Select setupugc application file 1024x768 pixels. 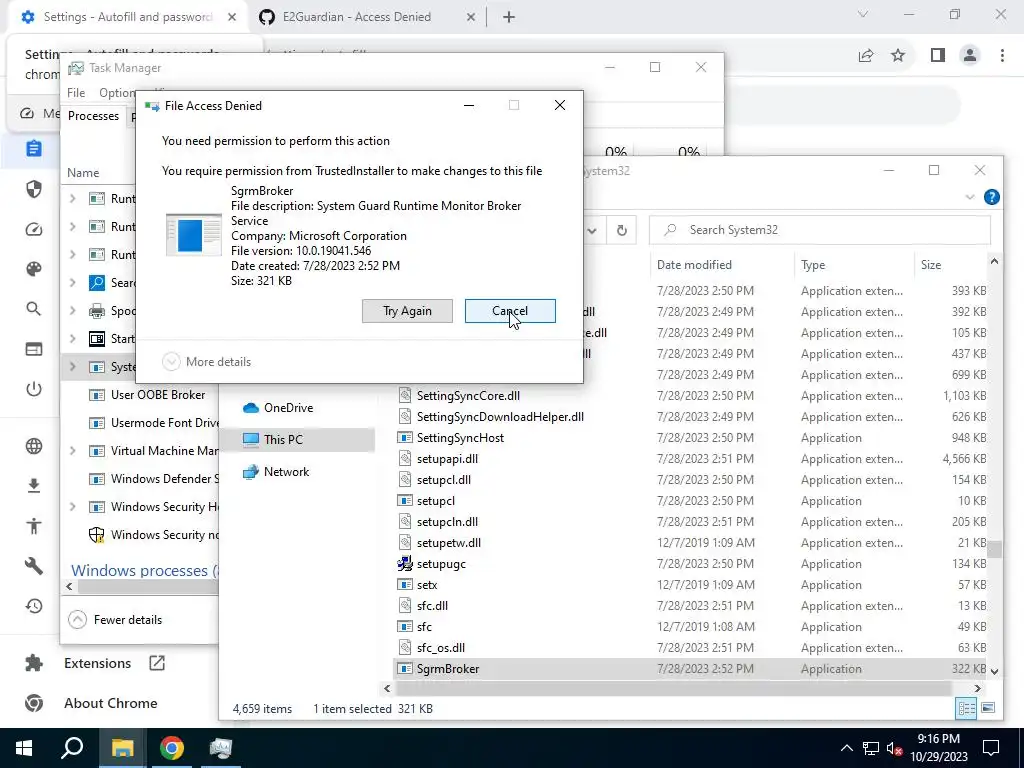[441, 564]
